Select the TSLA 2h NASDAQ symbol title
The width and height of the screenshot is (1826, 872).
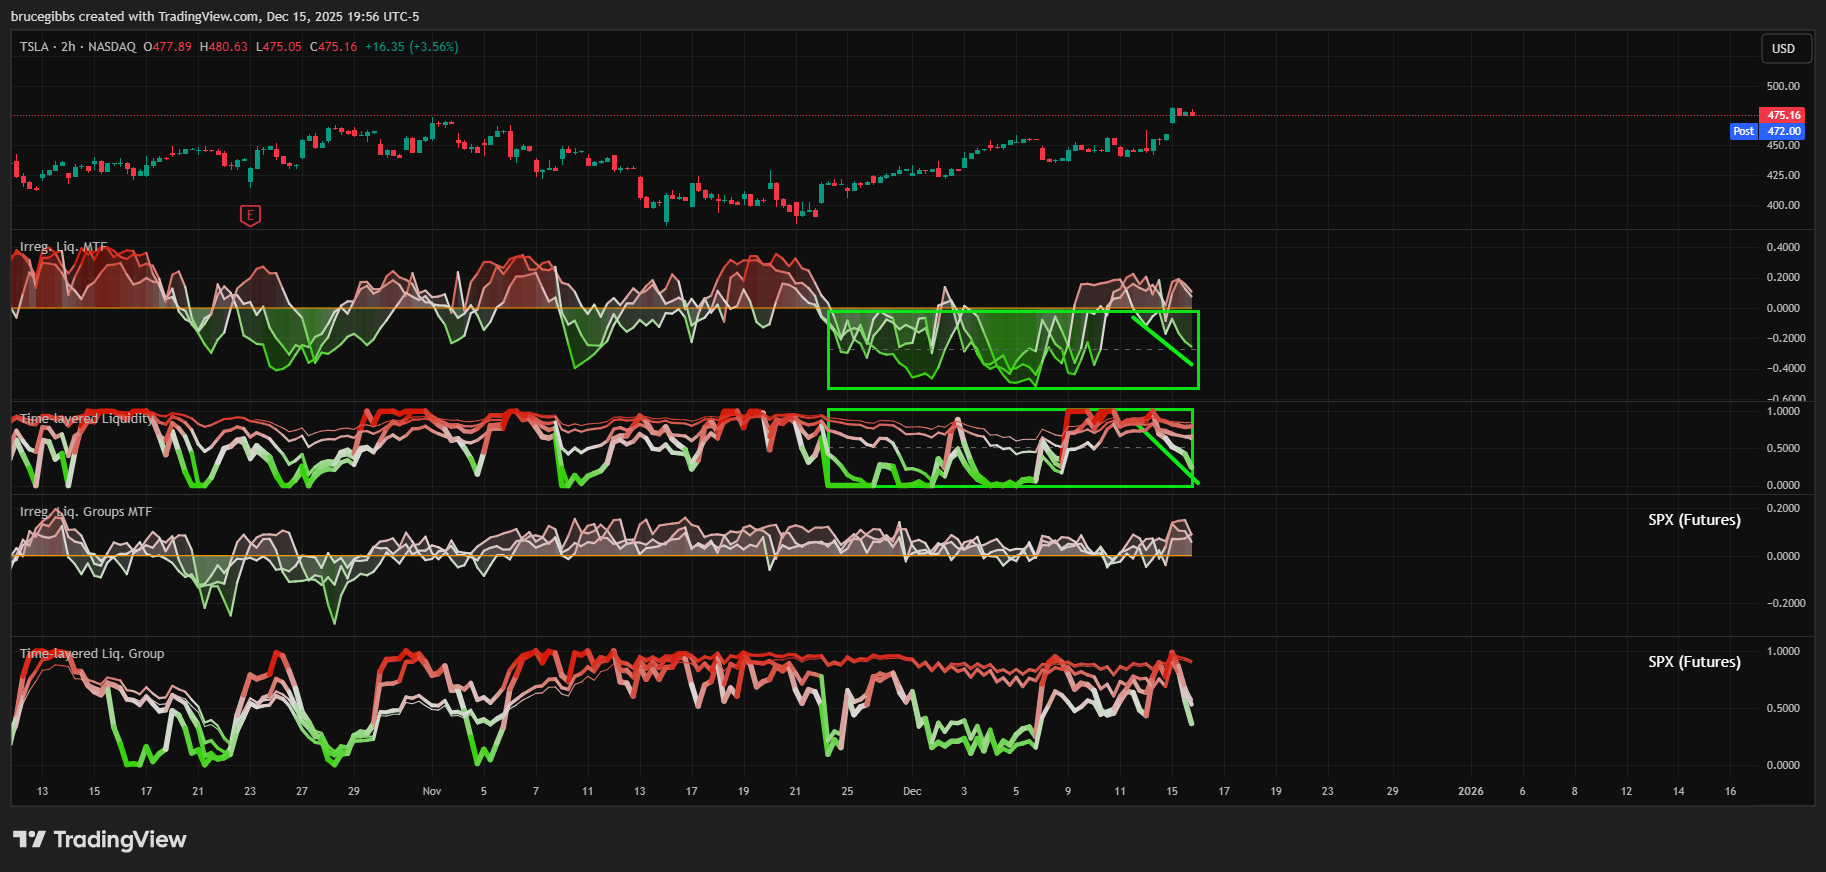[78, 47]
